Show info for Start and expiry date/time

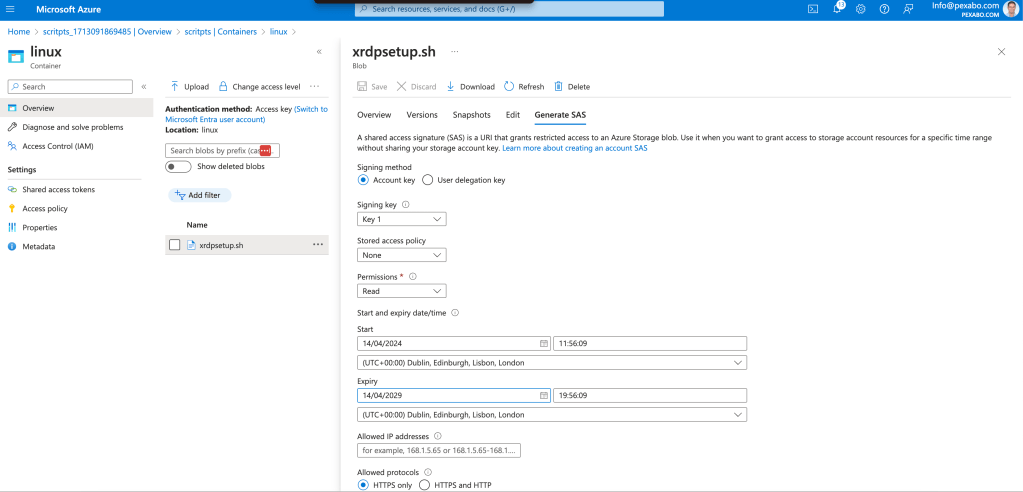click(x=455, y=313)
